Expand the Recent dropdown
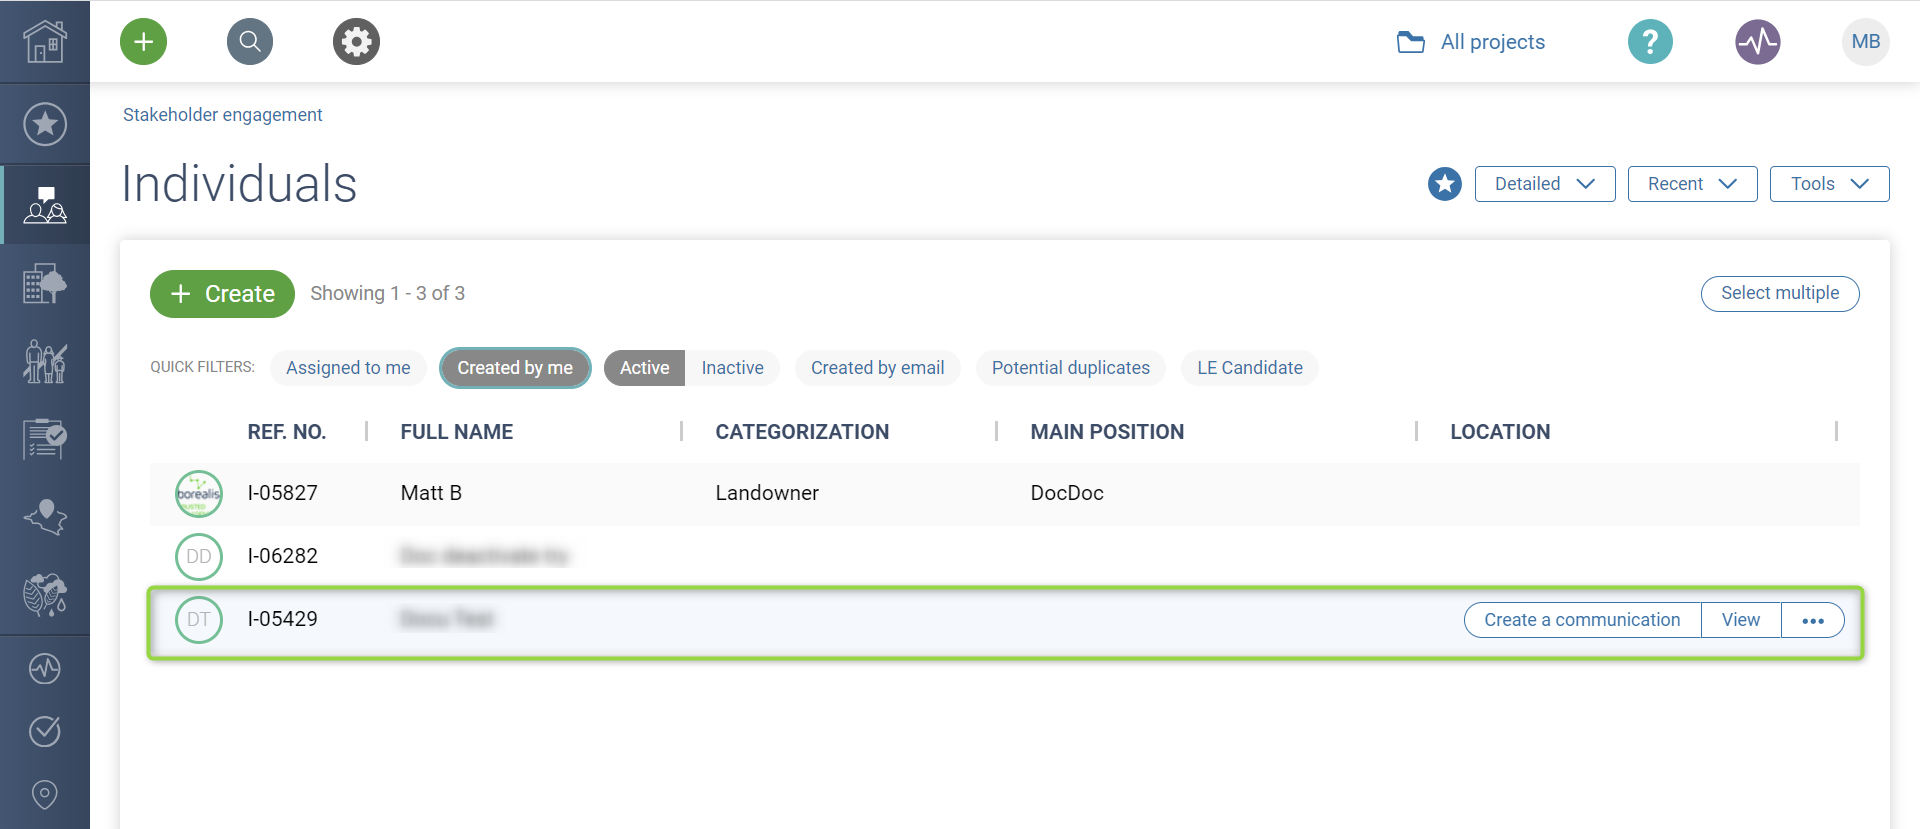 (x=1692, y=184)
